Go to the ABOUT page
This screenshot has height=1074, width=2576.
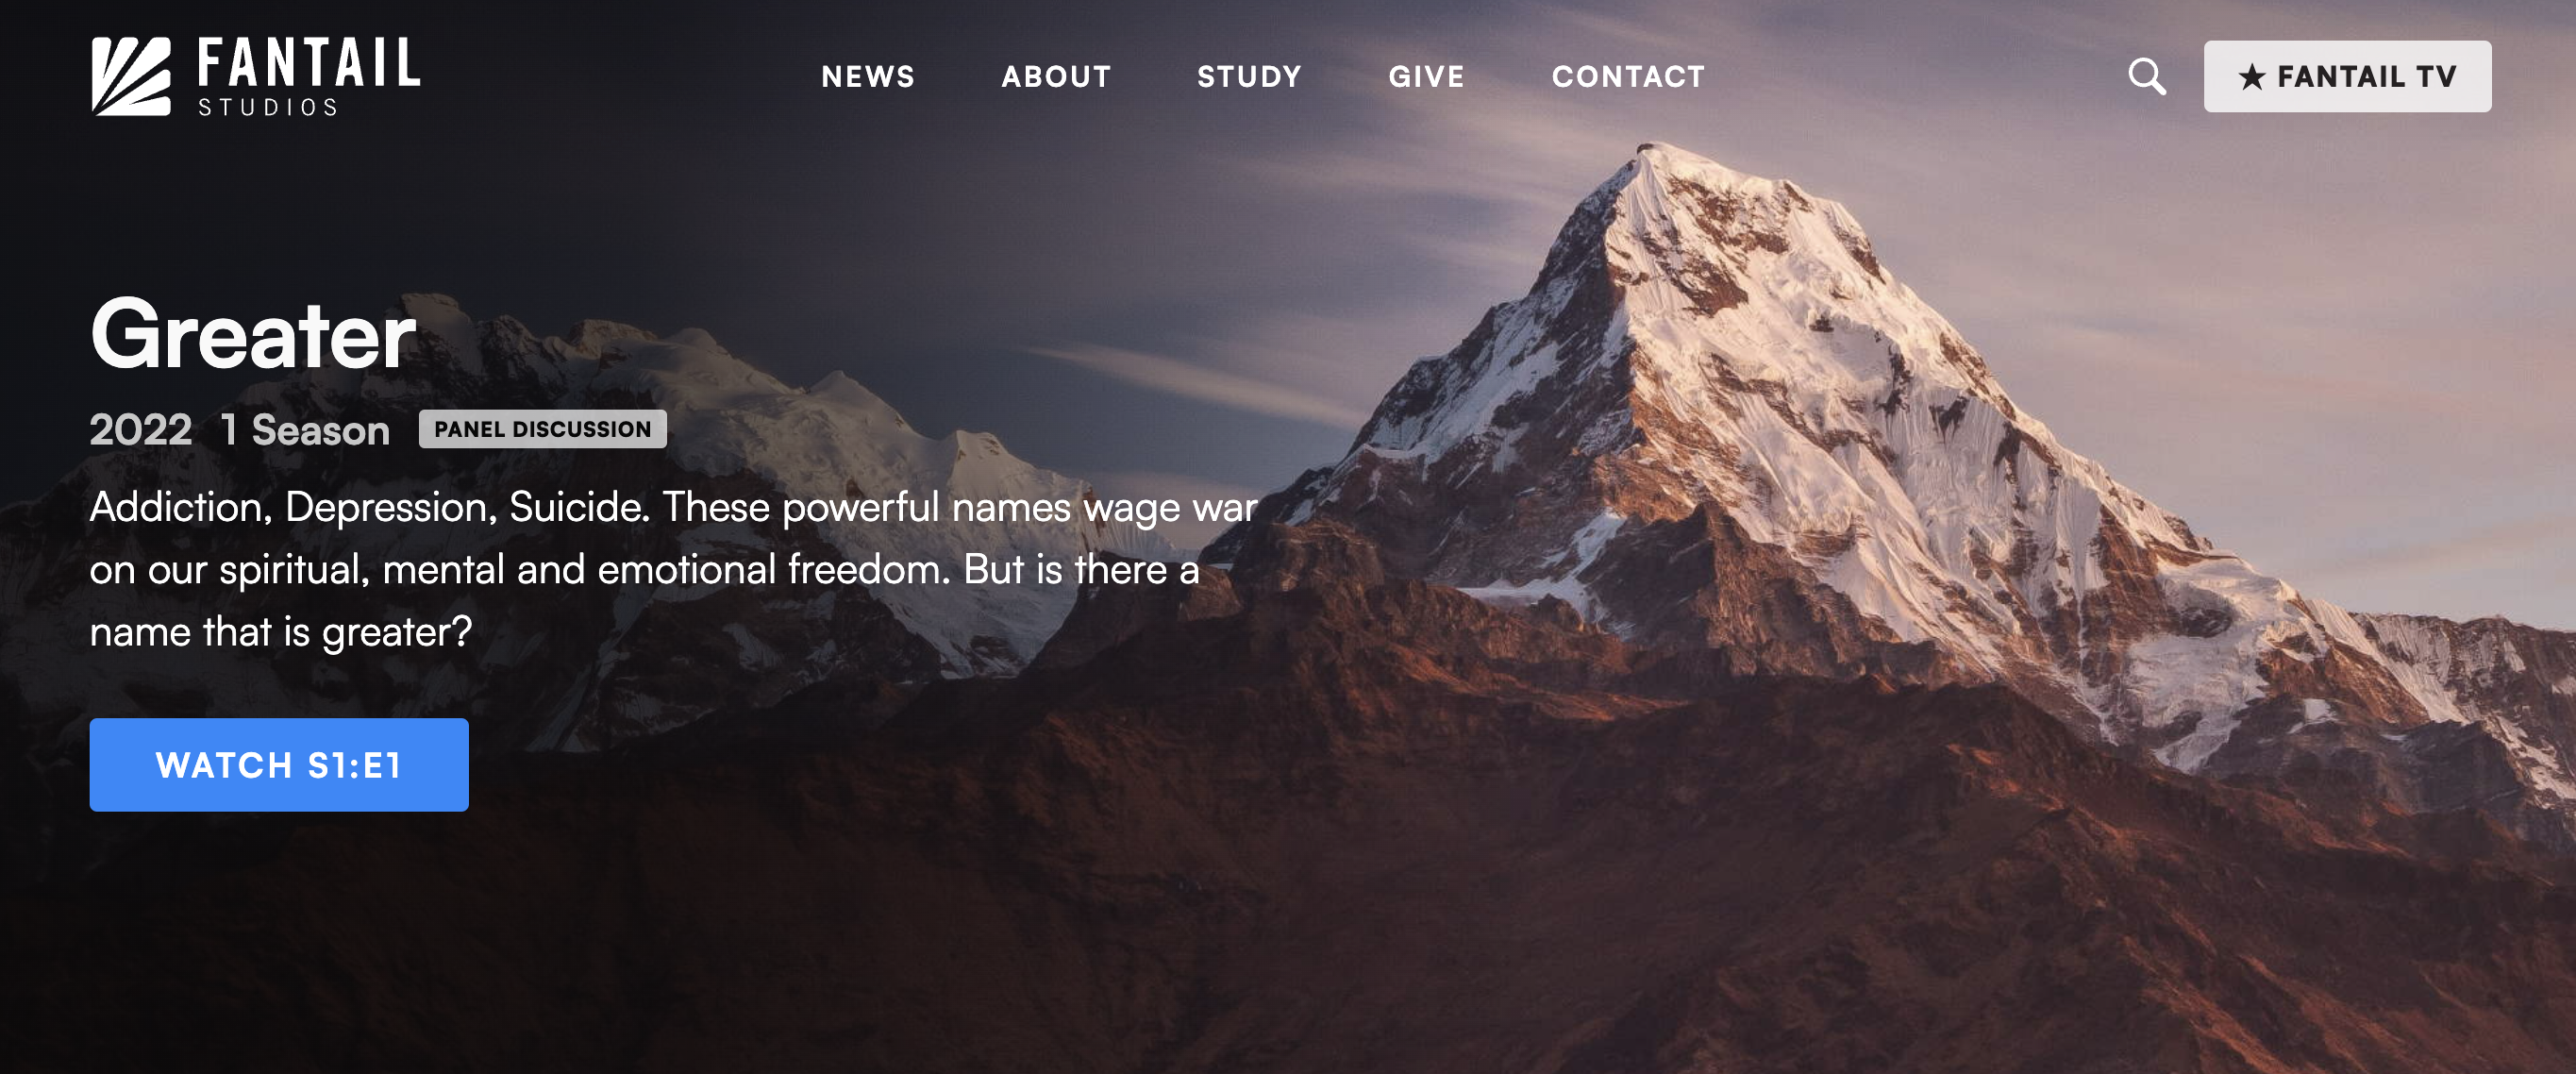pyautogui.click(x=1056, y=77)
